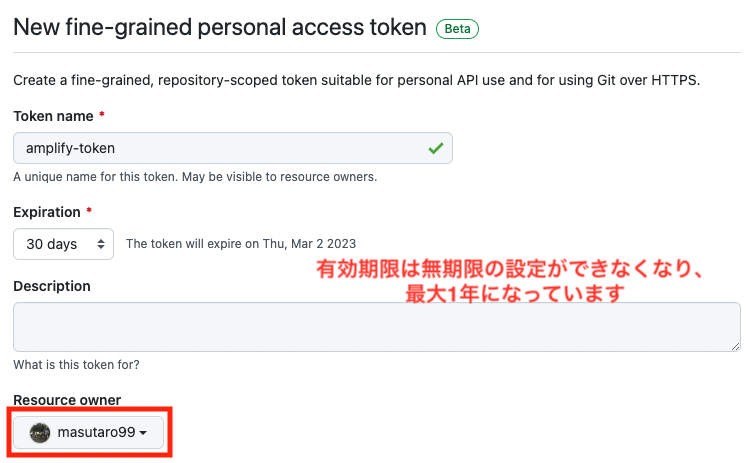Click the 'What is this token for?' hint
Screen dimensions: 750x463
[x=77, y=365]
